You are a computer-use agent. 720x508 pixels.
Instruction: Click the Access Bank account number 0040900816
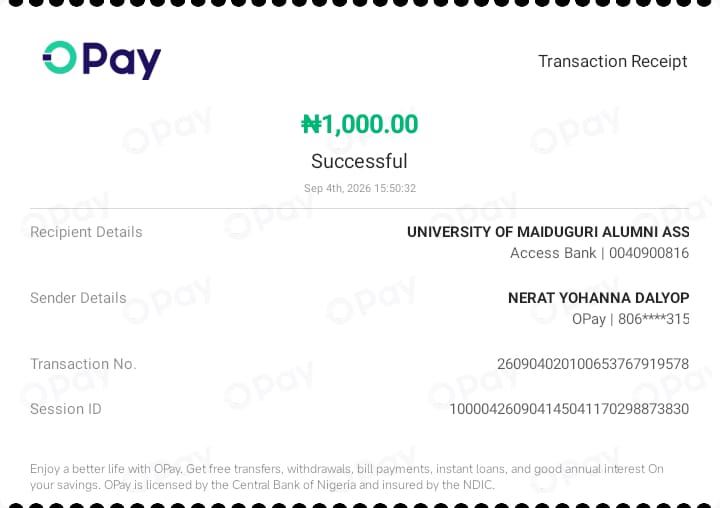[649, 253]
